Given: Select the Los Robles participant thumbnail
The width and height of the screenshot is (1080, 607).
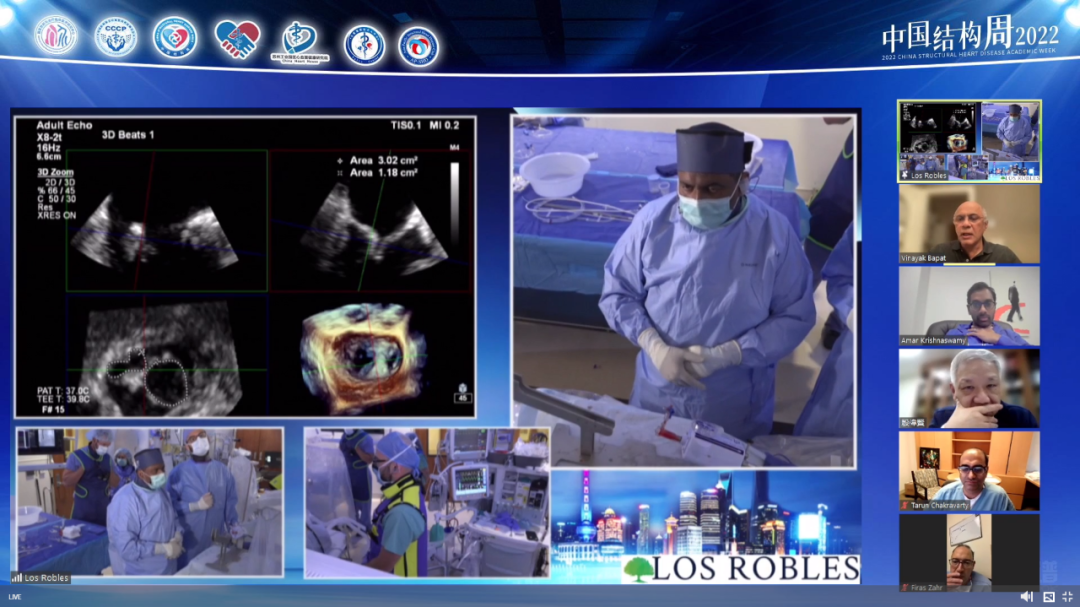Looking at the screenshot, I should click(968, 141).
